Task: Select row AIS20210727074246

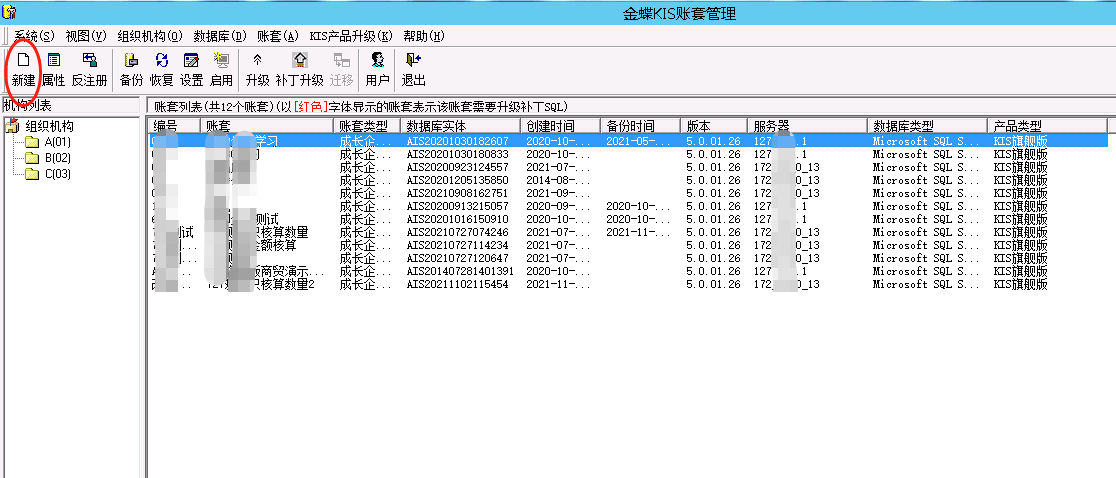Action: tap(627, 232)
